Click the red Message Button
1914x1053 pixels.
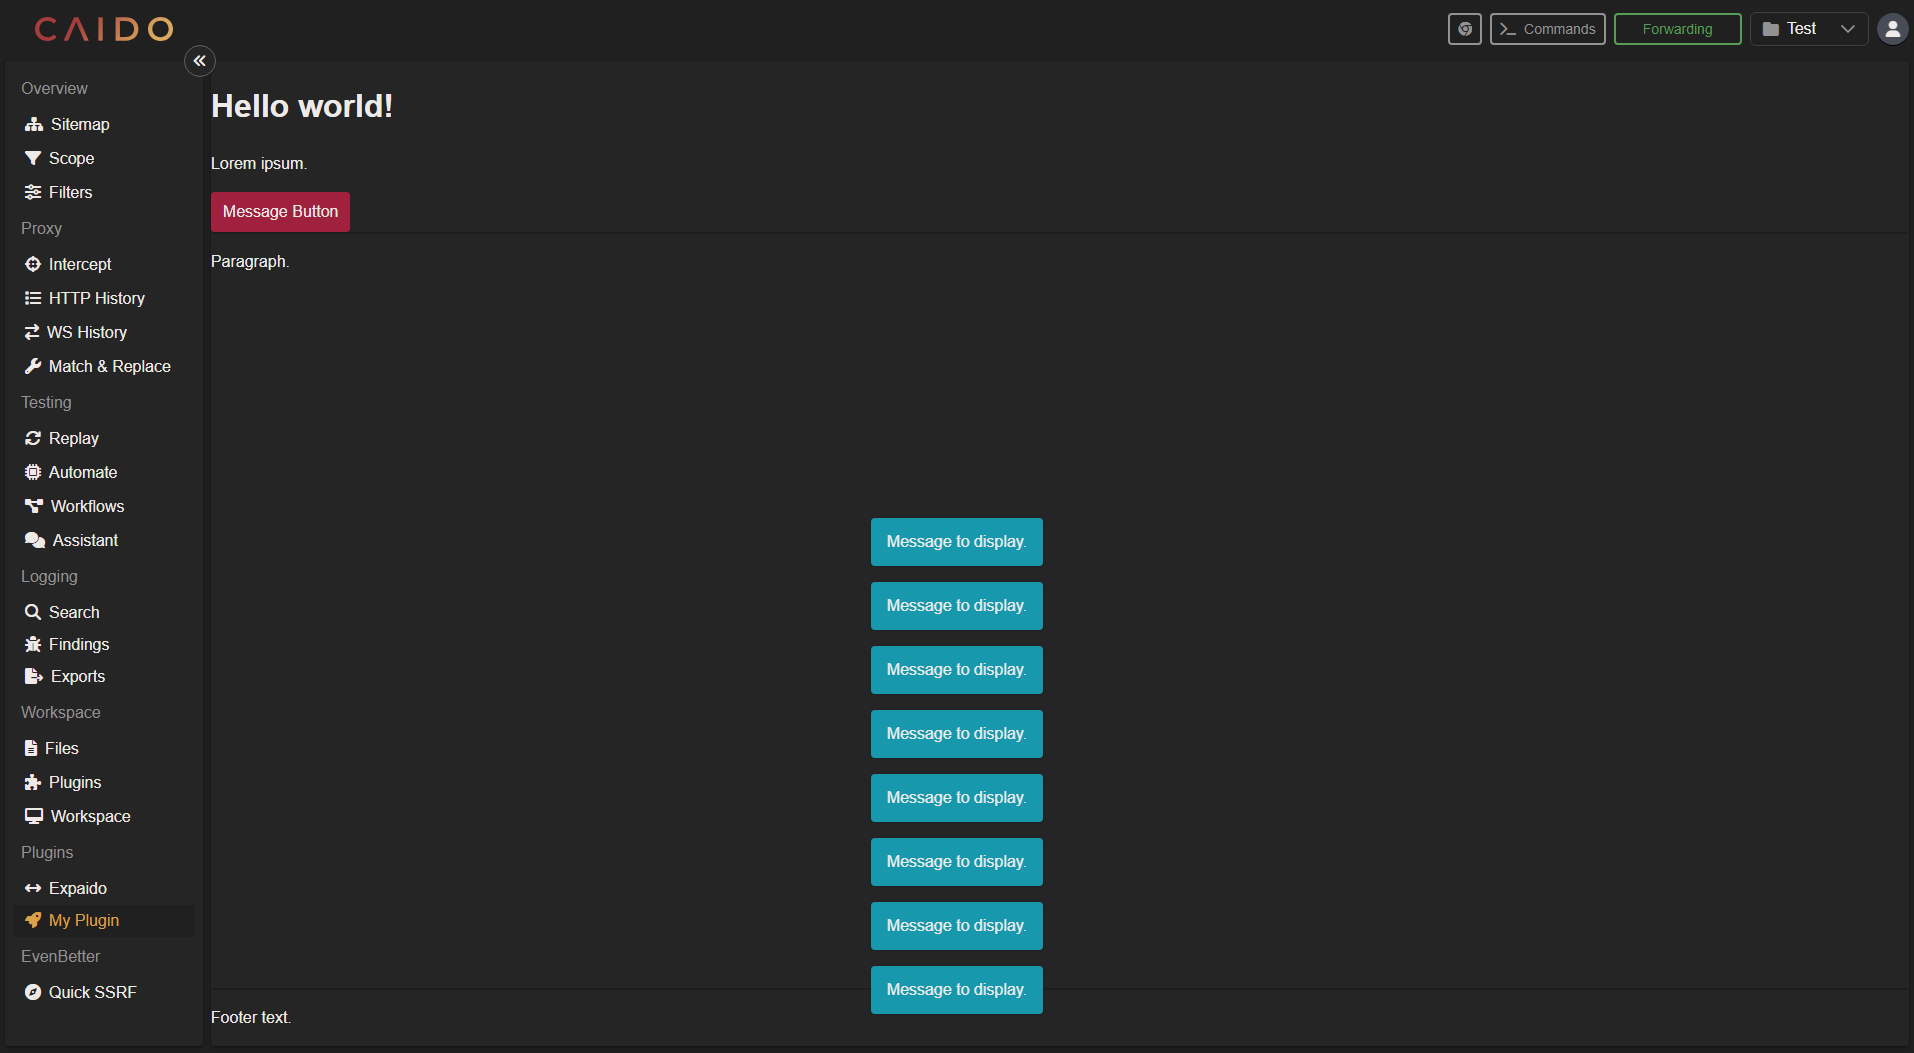279,211
